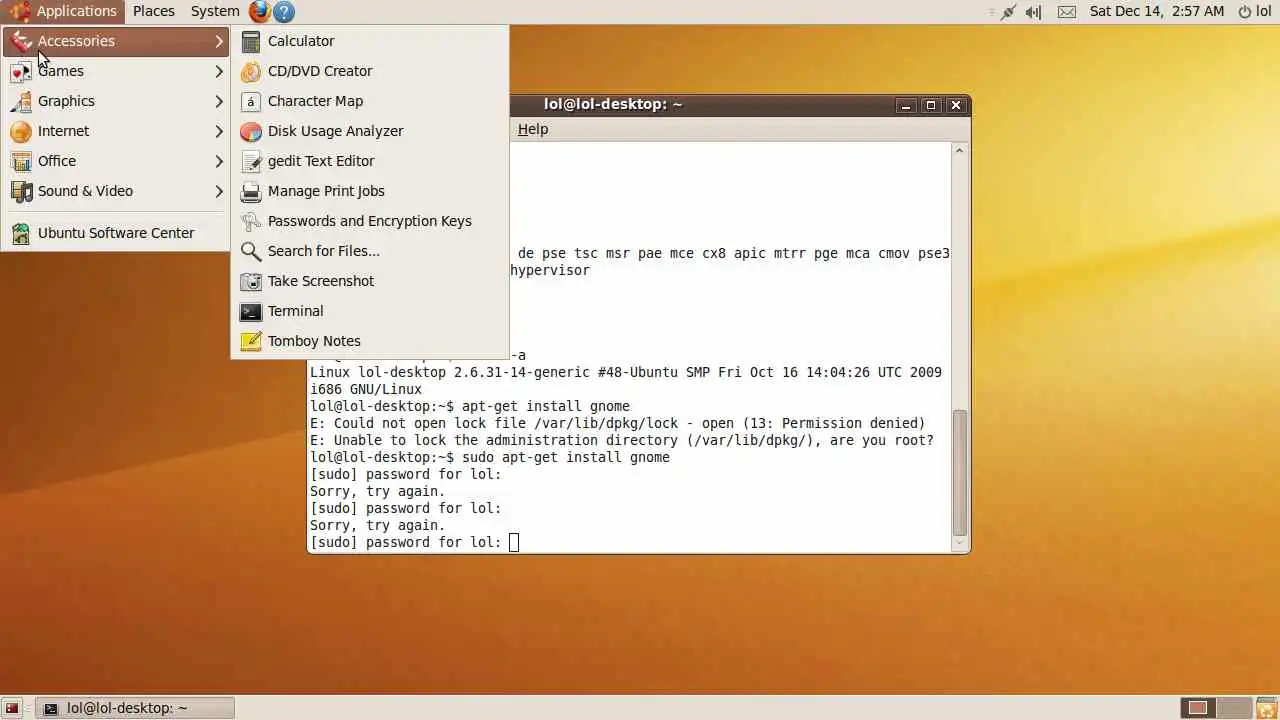
Task: Open the Places menu
Action: pos(154,11)
